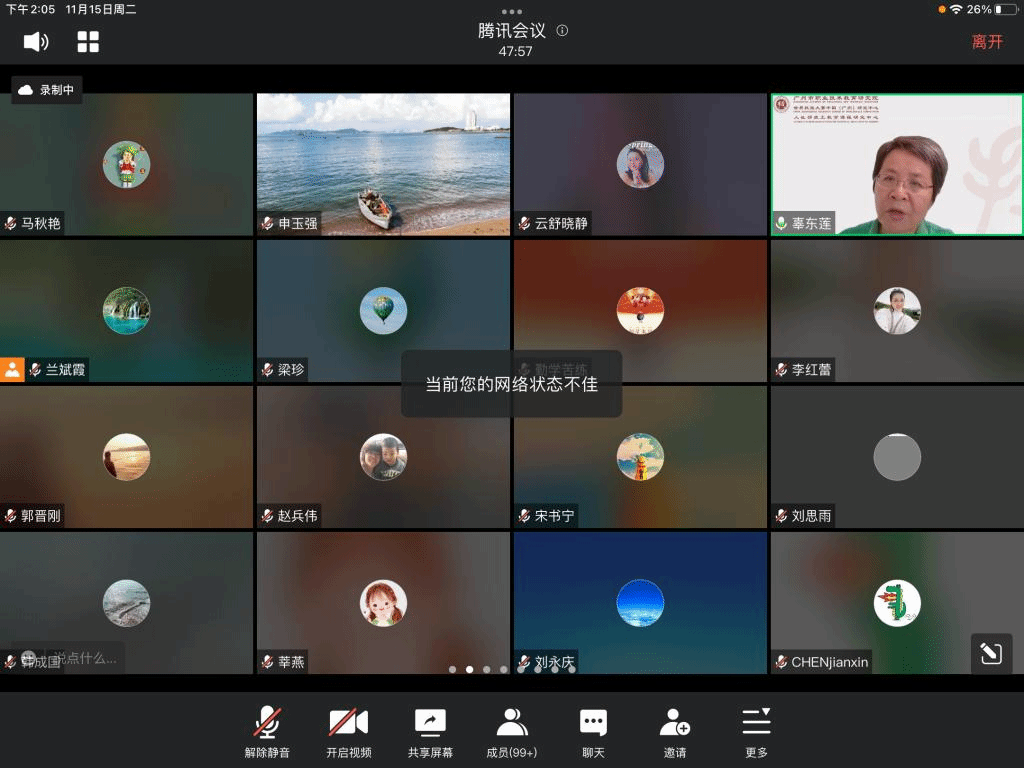The width and height of the screenshot is (1024, 768).
Task: Start 共享屏幕 screen sharing
Action: click(x=430, y=731)
